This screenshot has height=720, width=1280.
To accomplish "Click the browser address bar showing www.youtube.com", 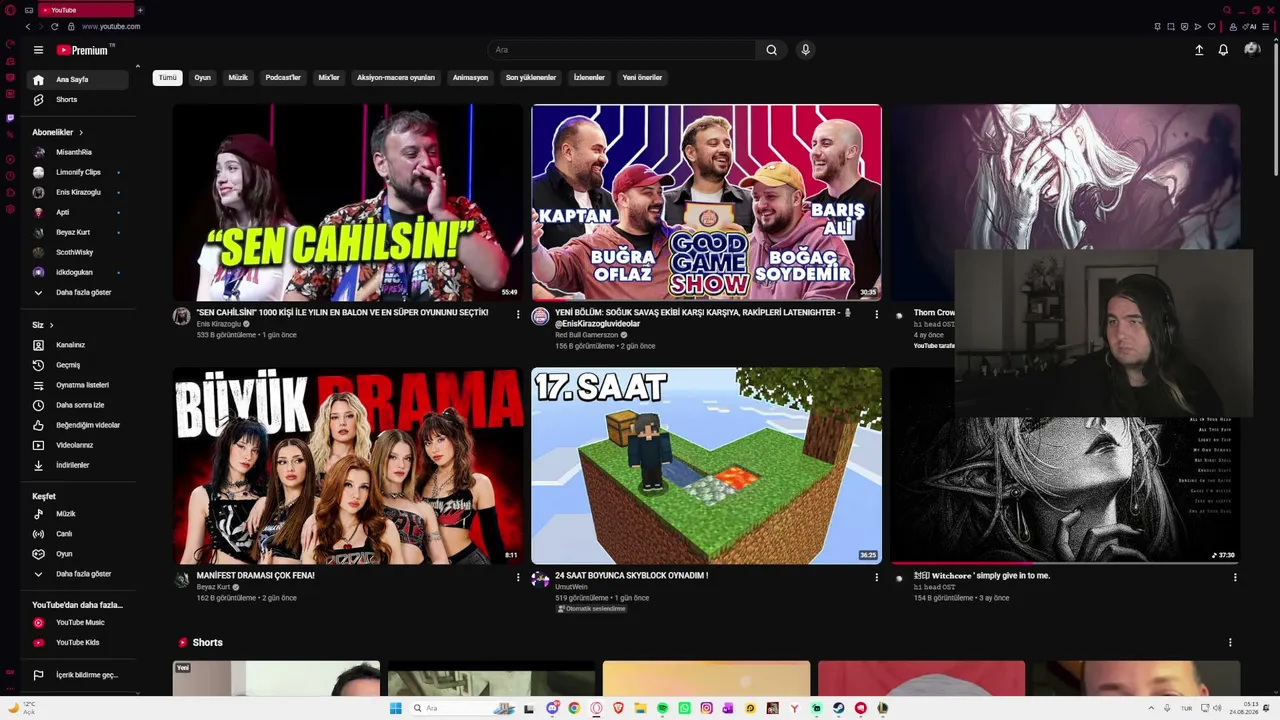I will tap(111, 27).
